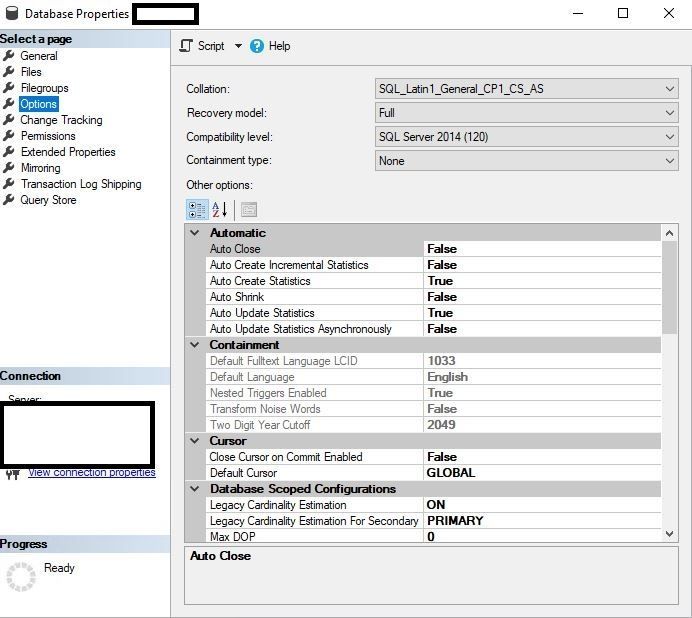Open the Collation dropdown
Viewport: 692px width, 618px height.
[x=527, y=89]
